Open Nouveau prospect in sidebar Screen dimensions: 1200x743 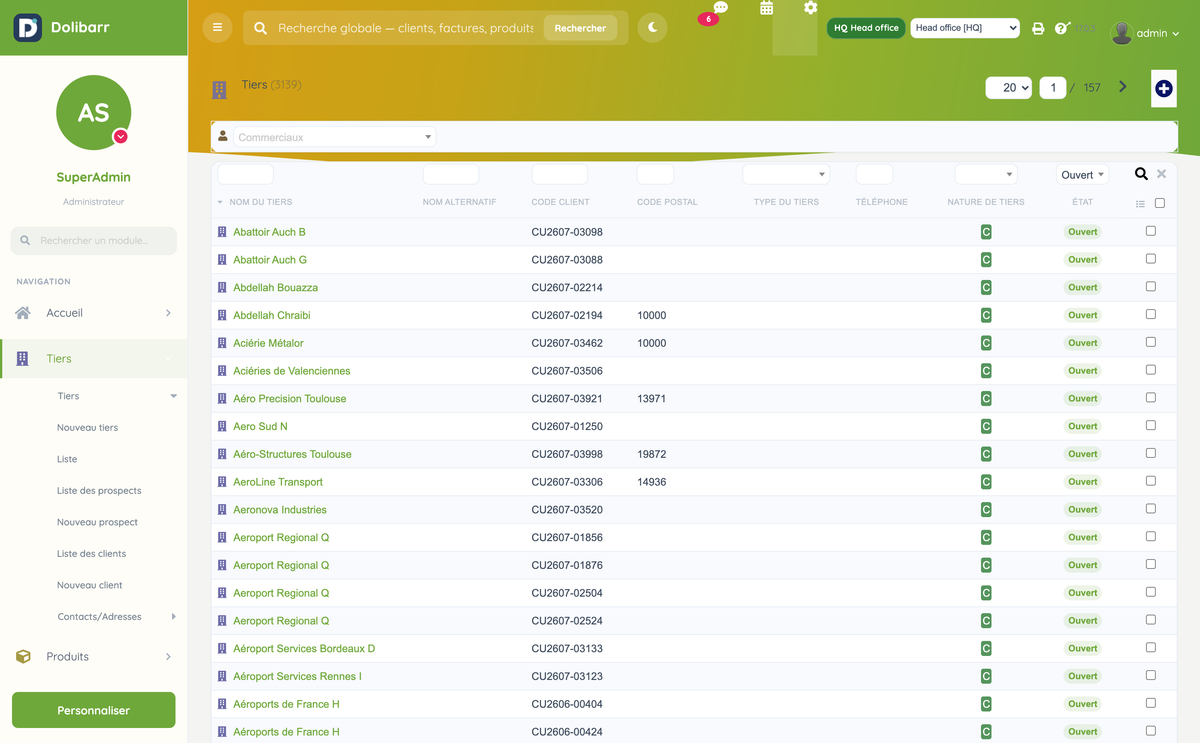pyautogui.click(x=97, y=522)
